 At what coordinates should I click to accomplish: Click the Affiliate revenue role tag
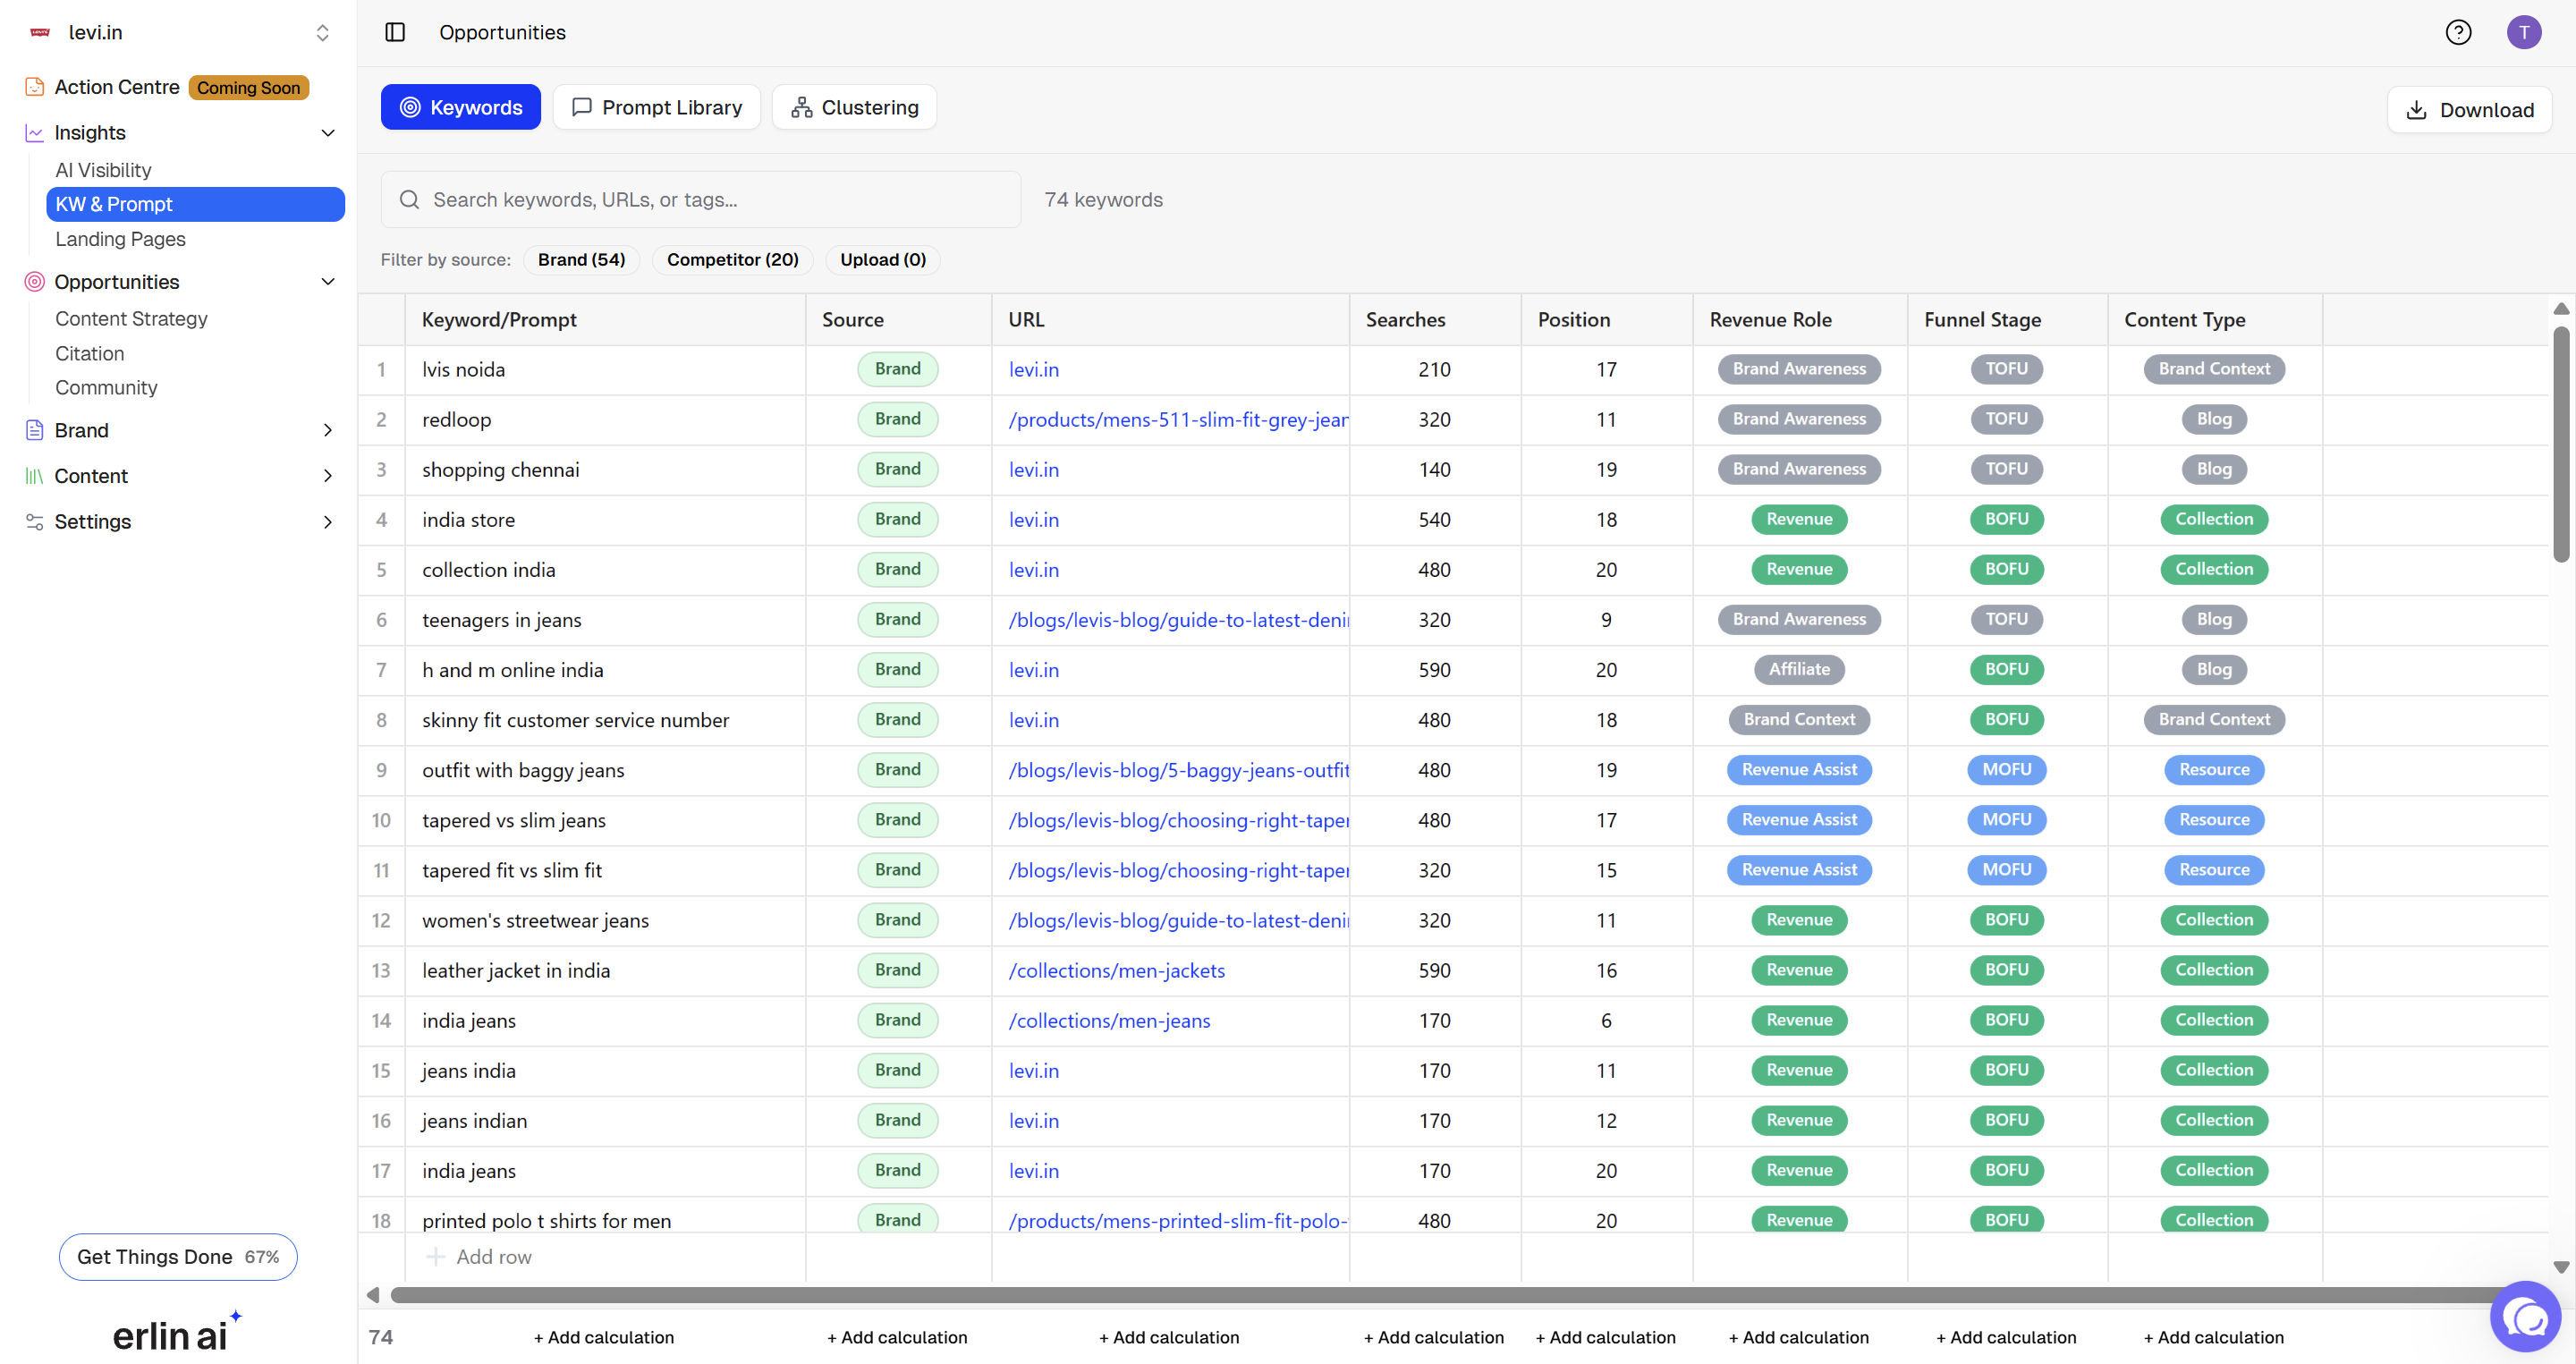click(1799, 670)
